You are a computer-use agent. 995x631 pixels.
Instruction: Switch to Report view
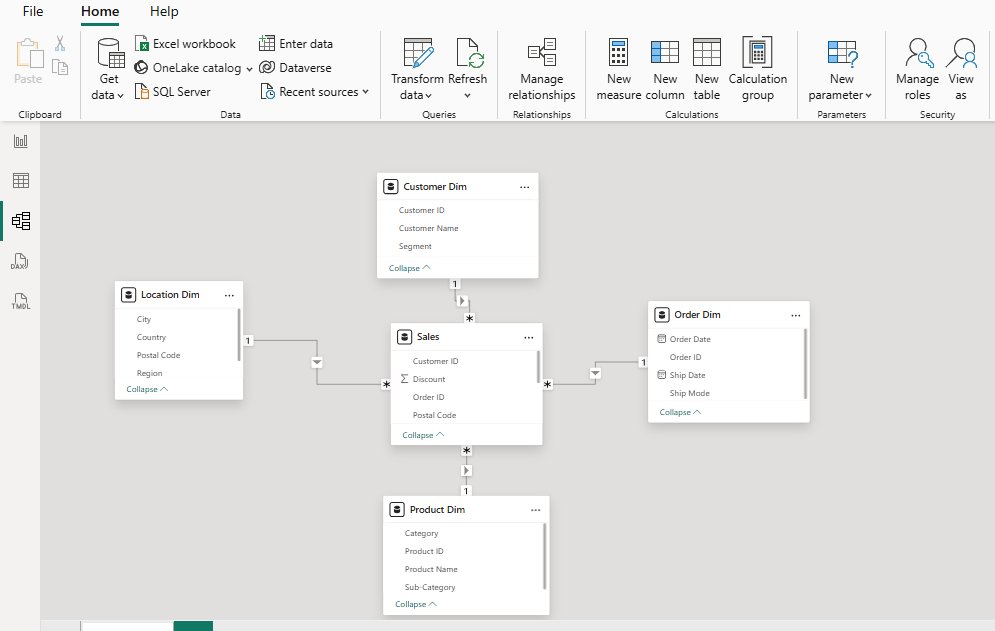pyautogui.click(x=21, y=141)
